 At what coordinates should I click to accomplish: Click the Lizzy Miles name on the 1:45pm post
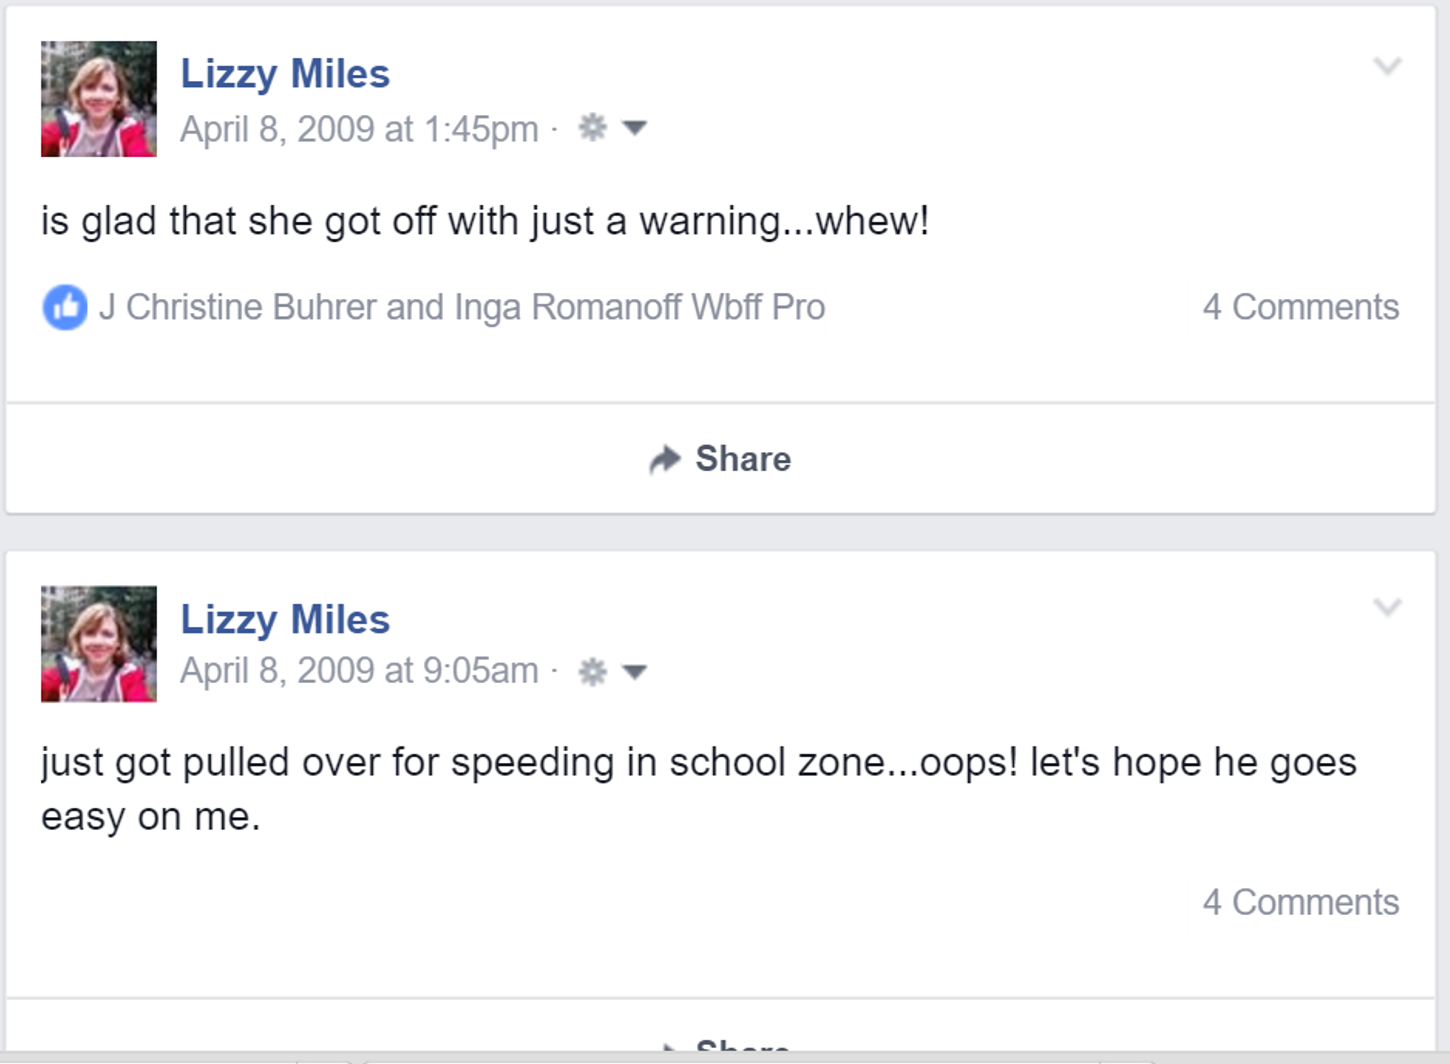tap(285, 74)
